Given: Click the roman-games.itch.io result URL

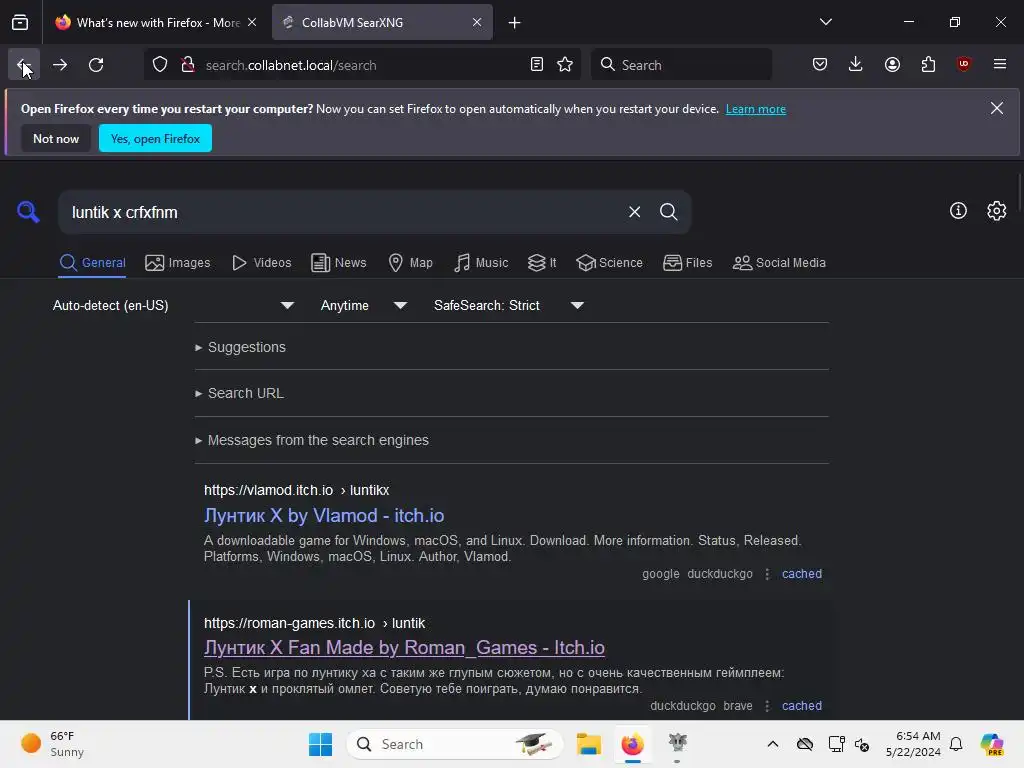Looking at the screenshot, I should pos(314,624).
